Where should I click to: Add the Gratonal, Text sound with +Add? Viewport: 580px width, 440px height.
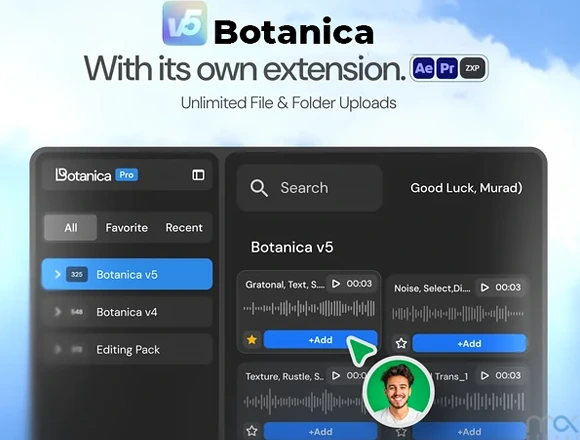[x=320, y=339]
